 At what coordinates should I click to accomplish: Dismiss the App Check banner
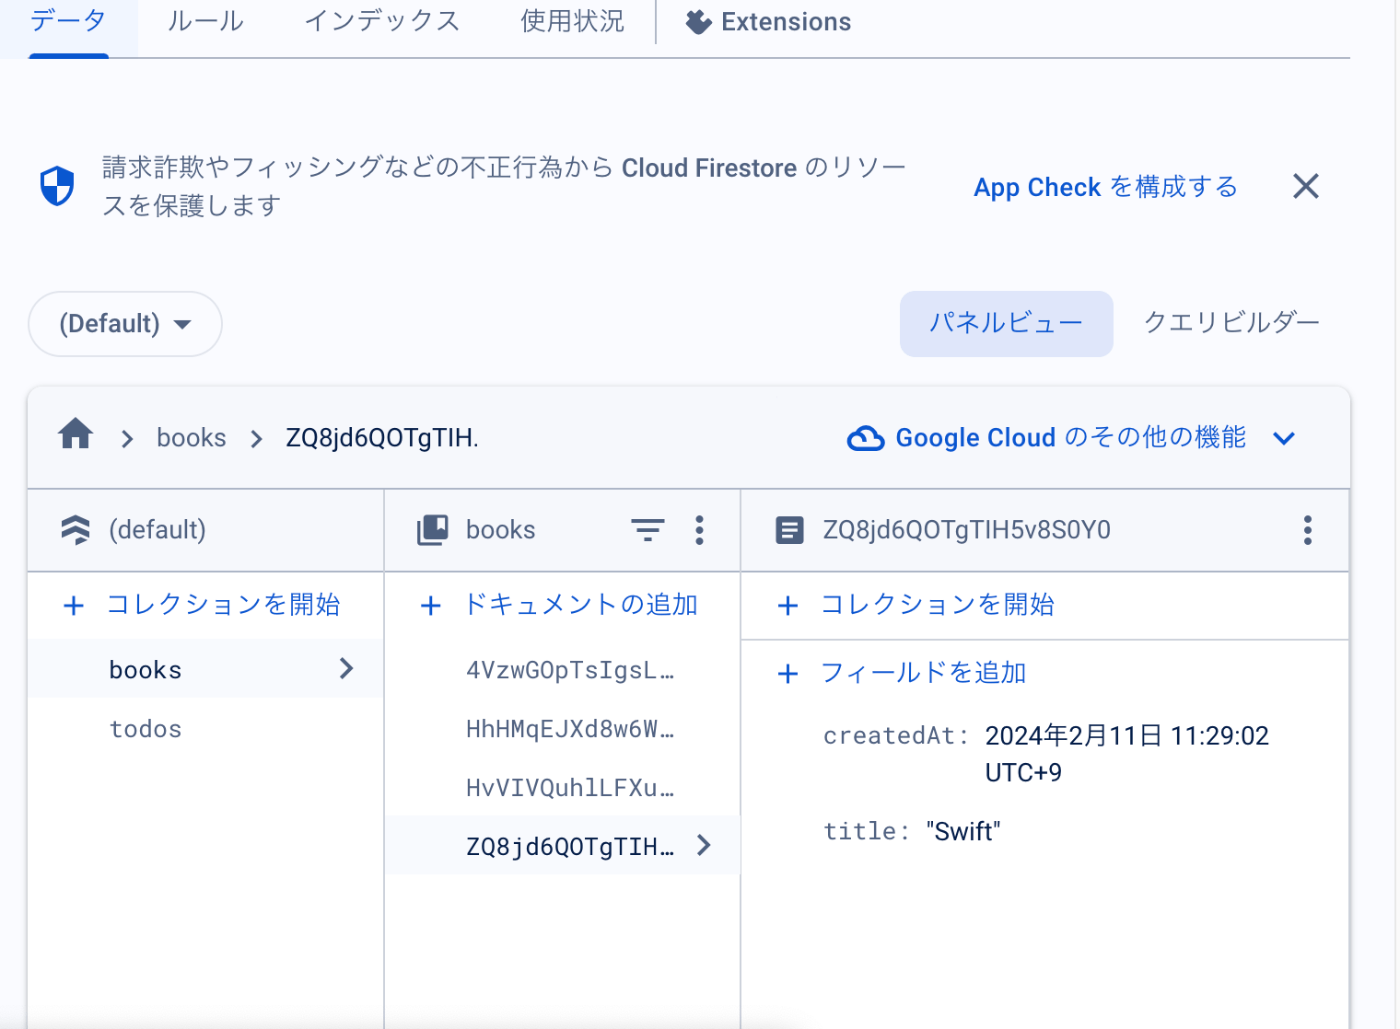1305,186
